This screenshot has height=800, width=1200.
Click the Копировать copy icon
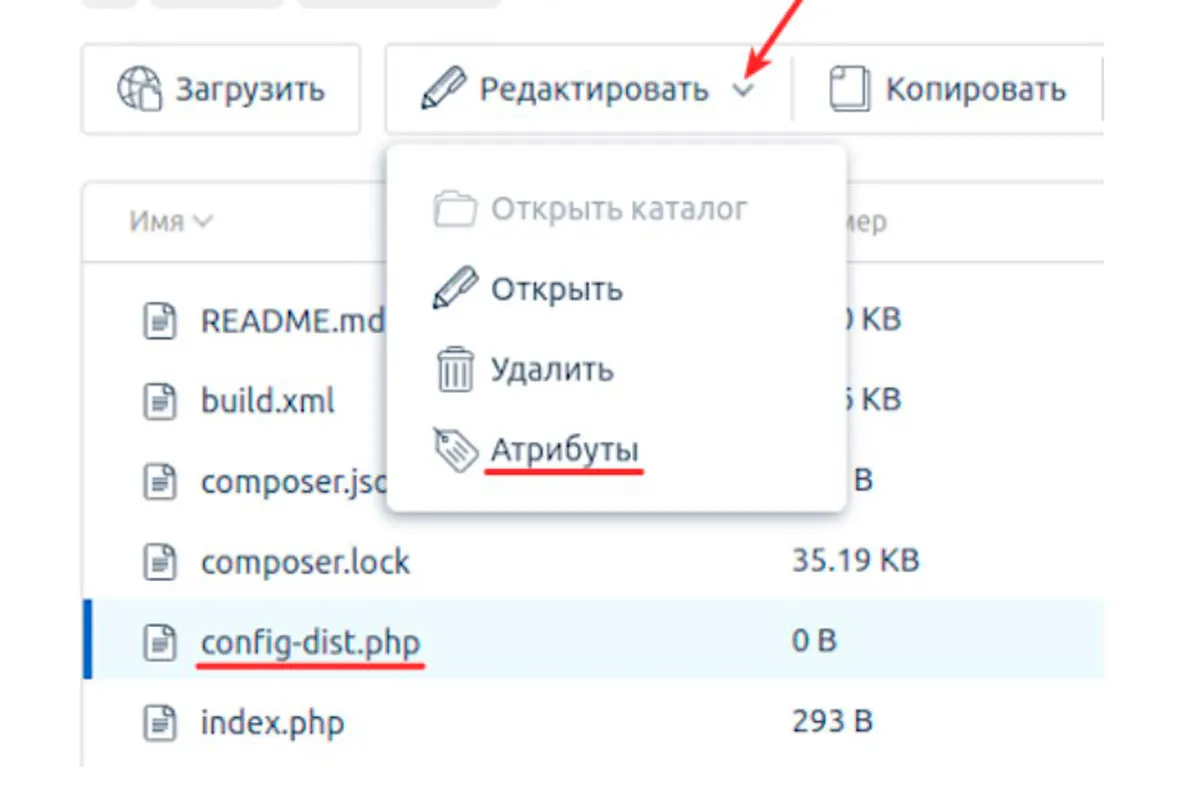click(849, 89)
